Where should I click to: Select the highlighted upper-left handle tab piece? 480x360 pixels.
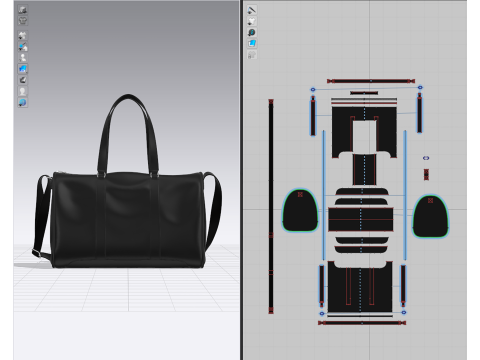[x=313, y=116]
